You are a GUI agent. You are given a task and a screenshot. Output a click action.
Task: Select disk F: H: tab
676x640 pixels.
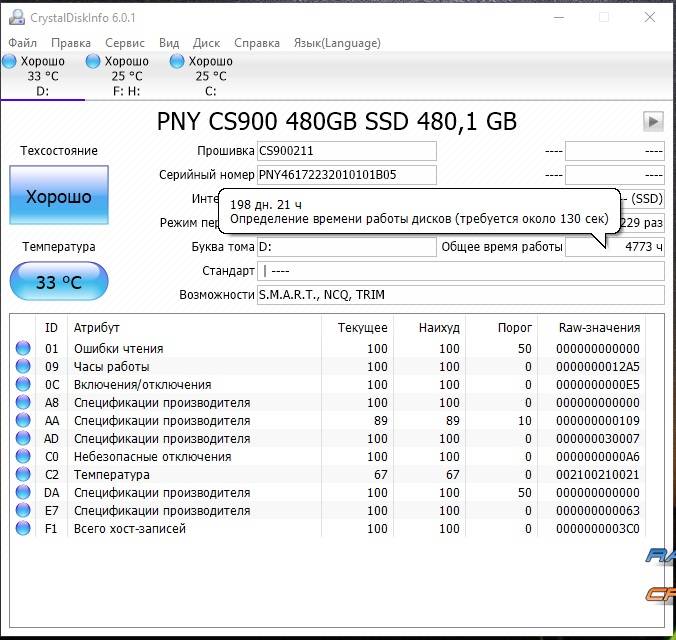[126, 76]
